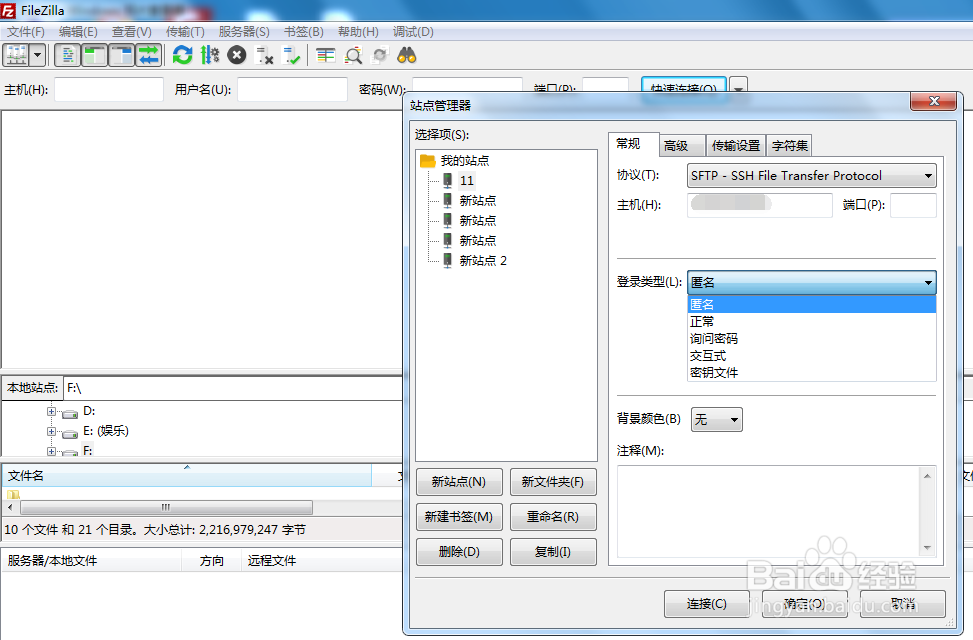The image size is (973, 640).
Task: Choose 匿名 from the login type list
Action: 812,304
